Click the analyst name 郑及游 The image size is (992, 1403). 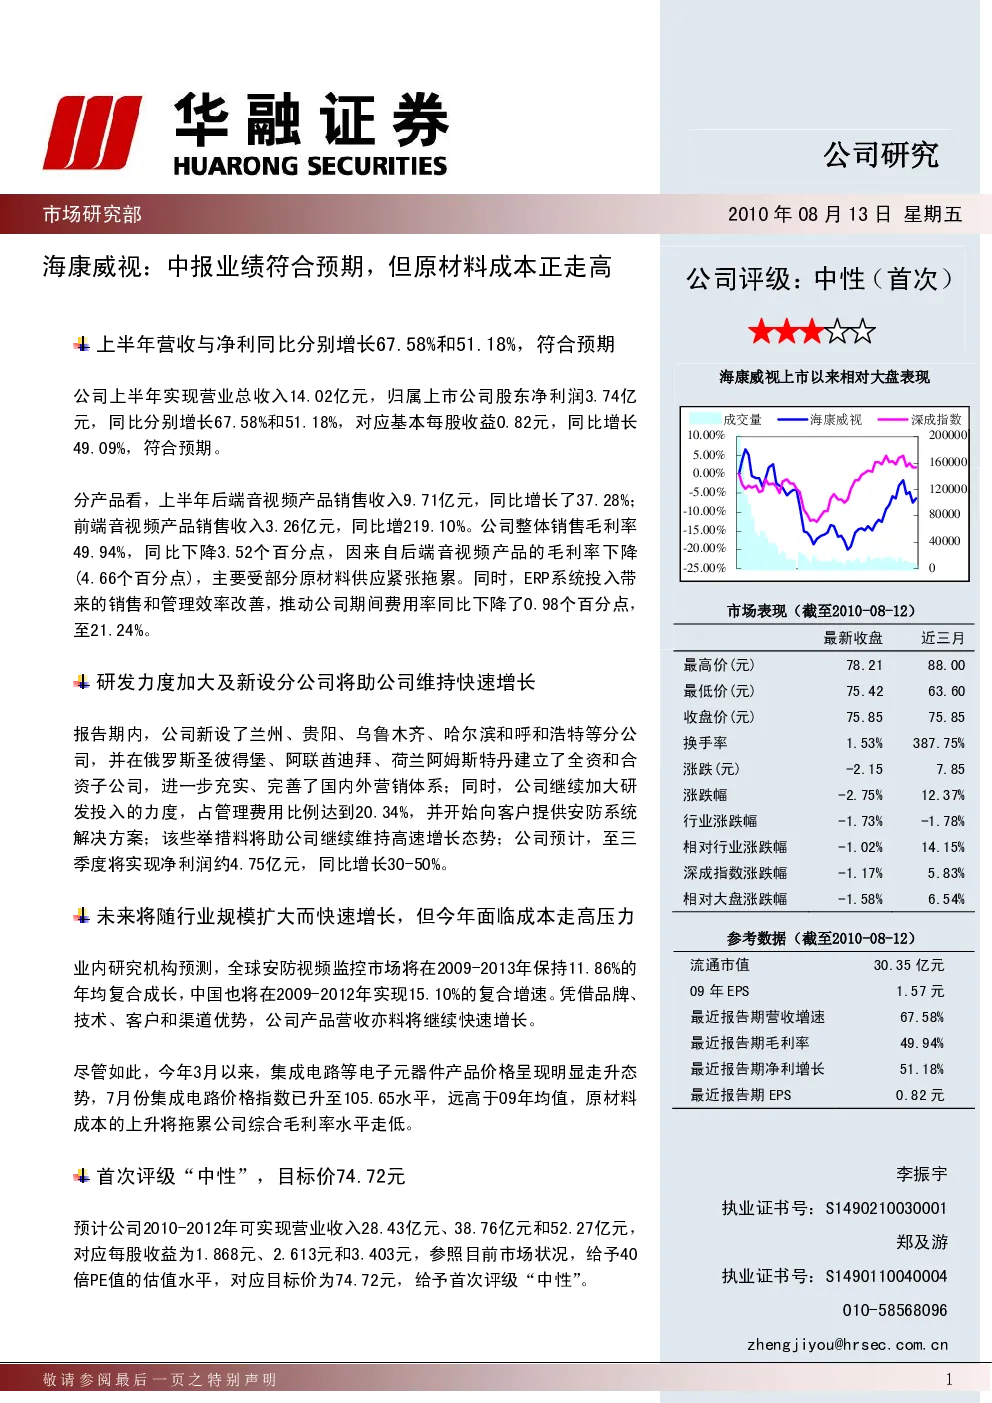pos(922,1242)
